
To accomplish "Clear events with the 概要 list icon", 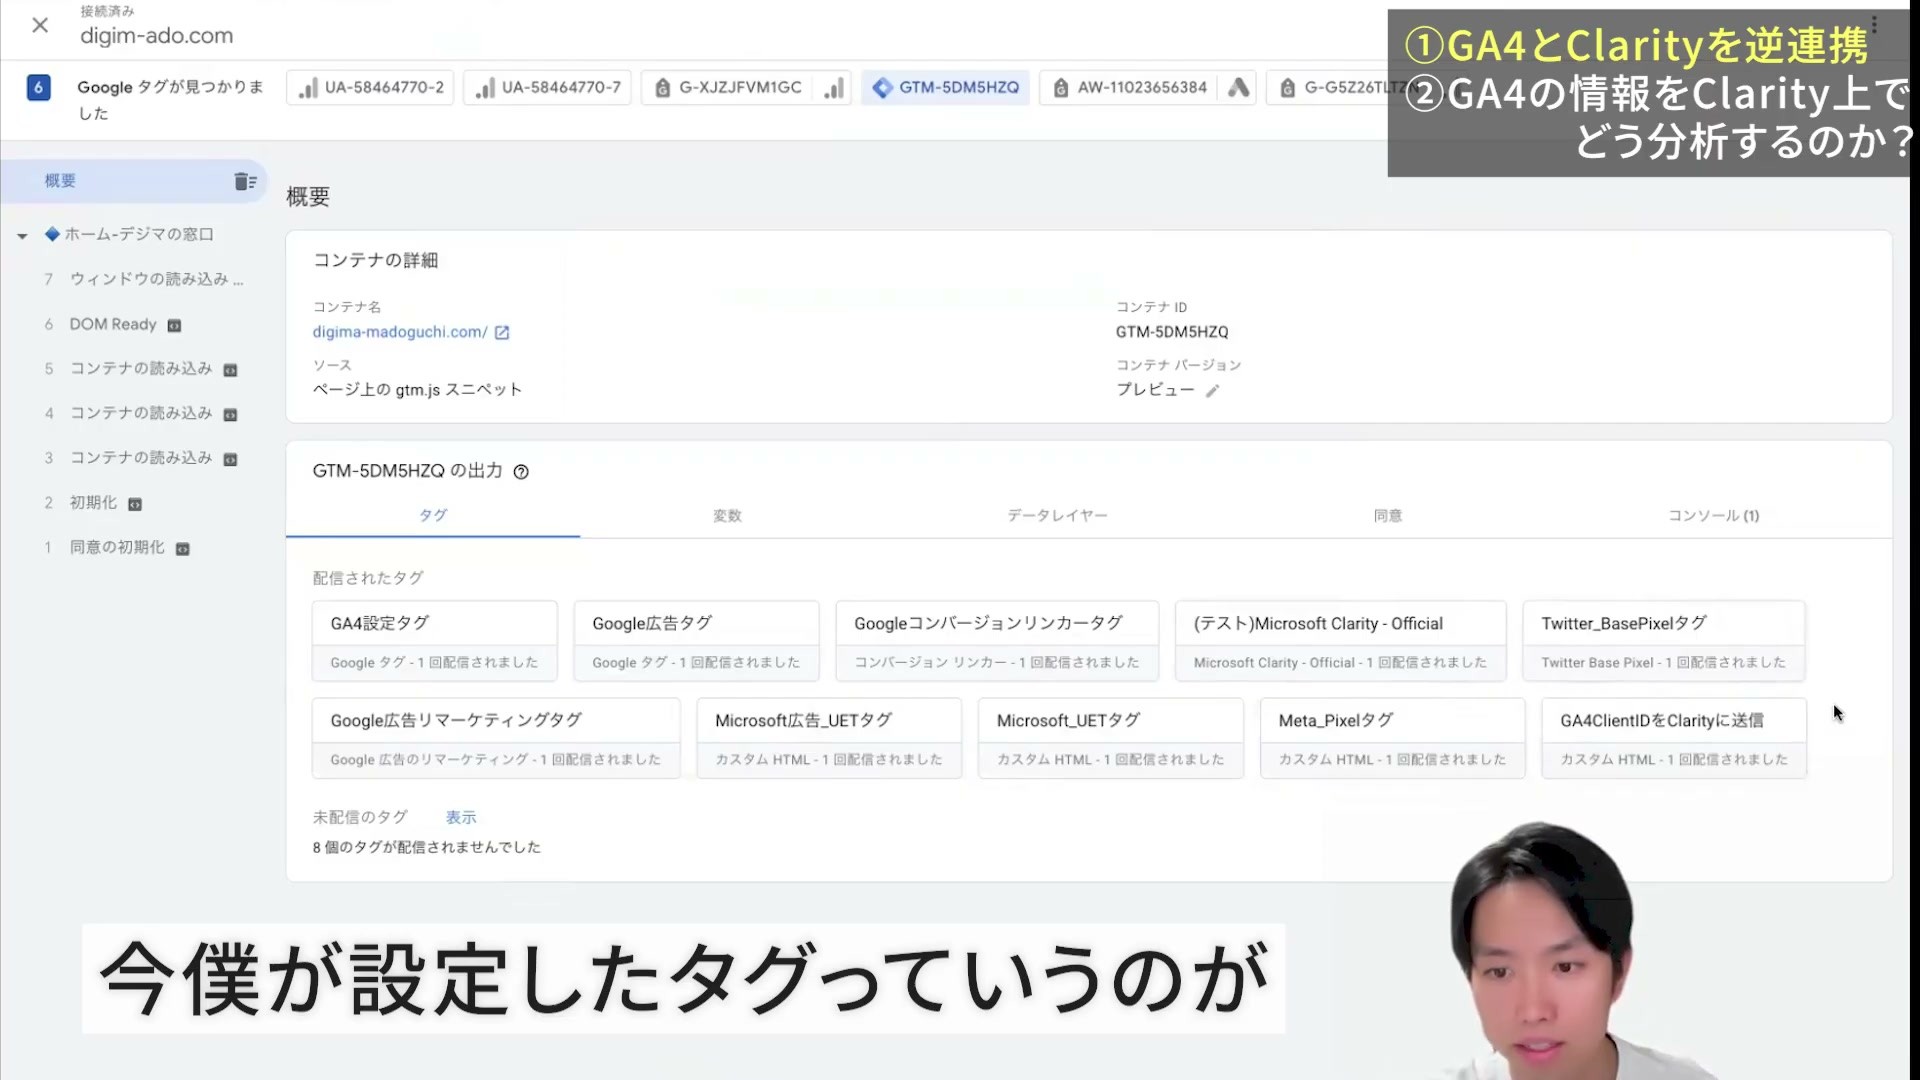I will (x=245, y=181).
